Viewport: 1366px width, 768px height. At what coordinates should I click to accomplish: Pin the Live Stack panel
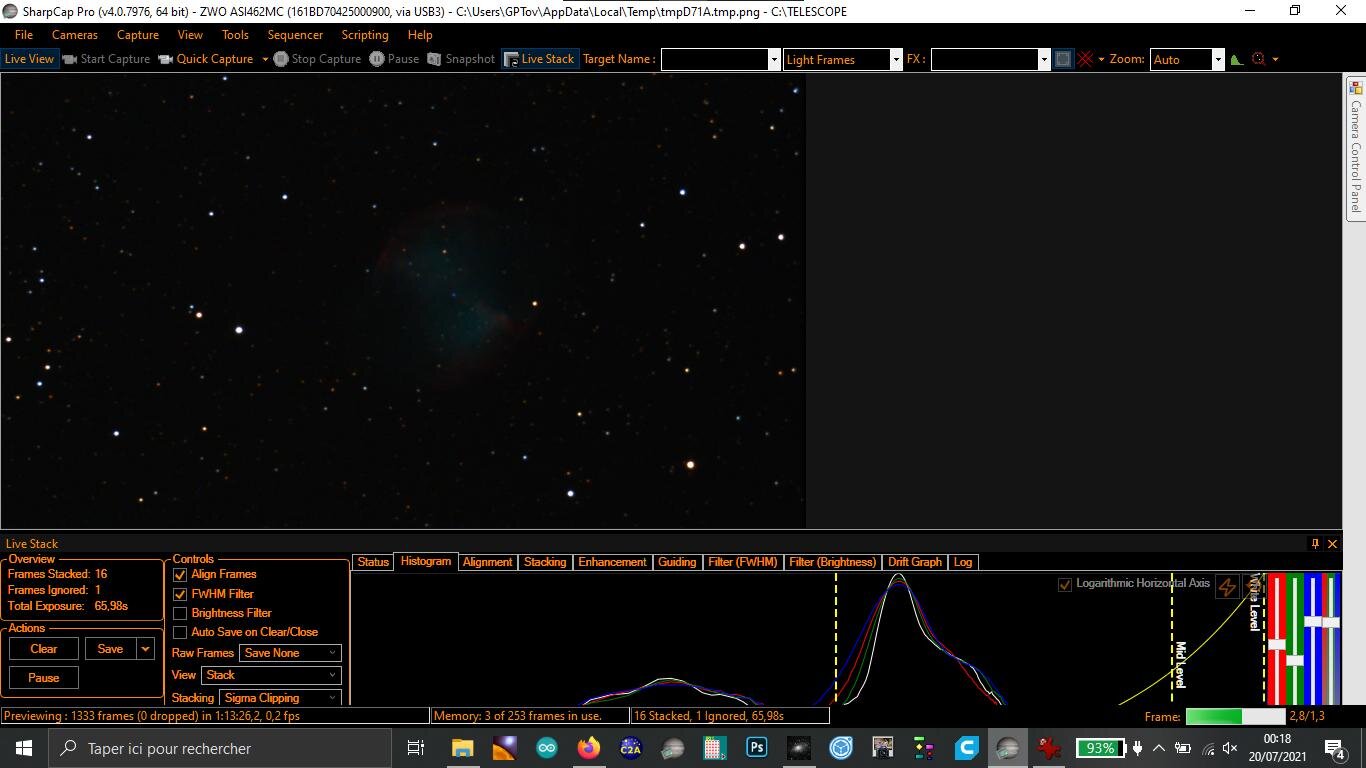pos(1315,544)
